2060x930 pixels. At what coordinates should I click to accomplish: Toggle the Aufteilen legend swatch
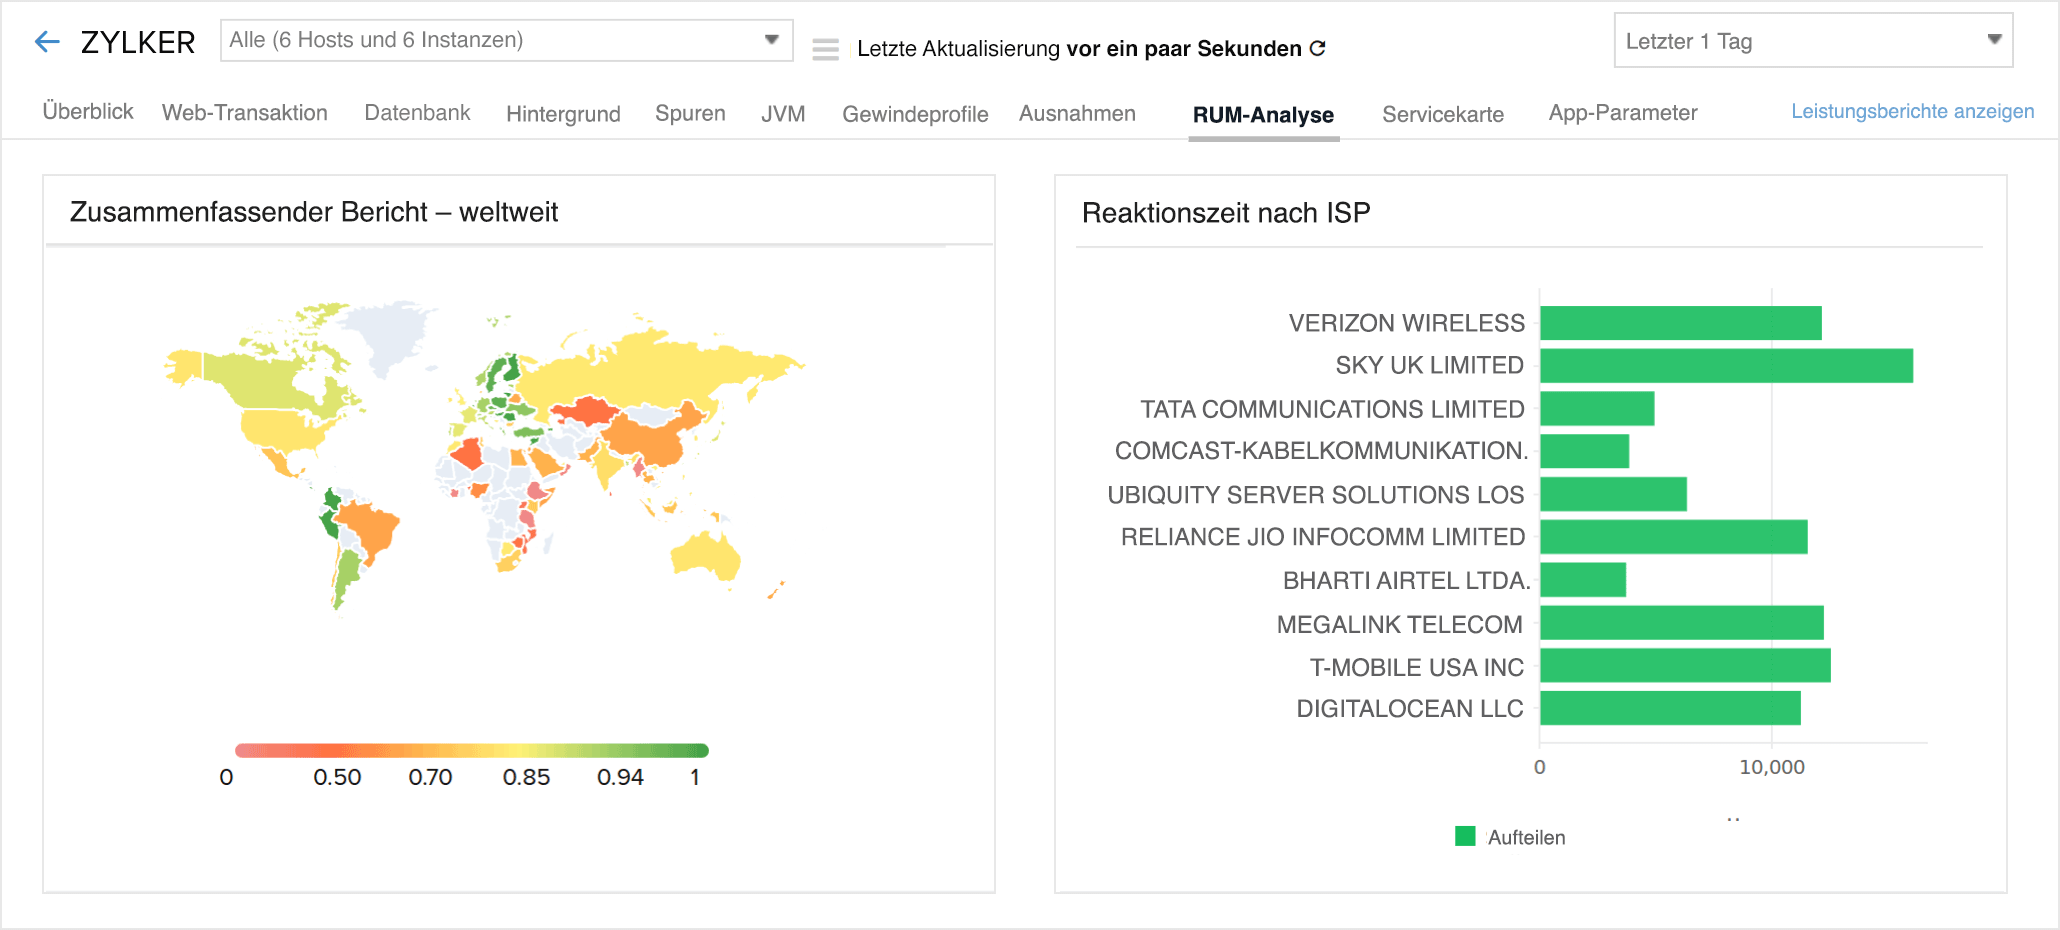coord(1466,837)
